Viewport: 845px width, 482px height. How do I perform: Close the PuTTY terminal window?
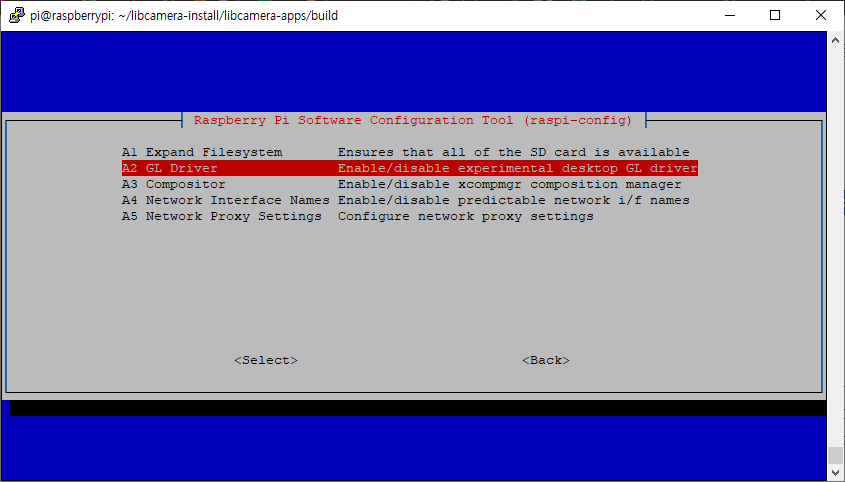click(x=821, y=15)
